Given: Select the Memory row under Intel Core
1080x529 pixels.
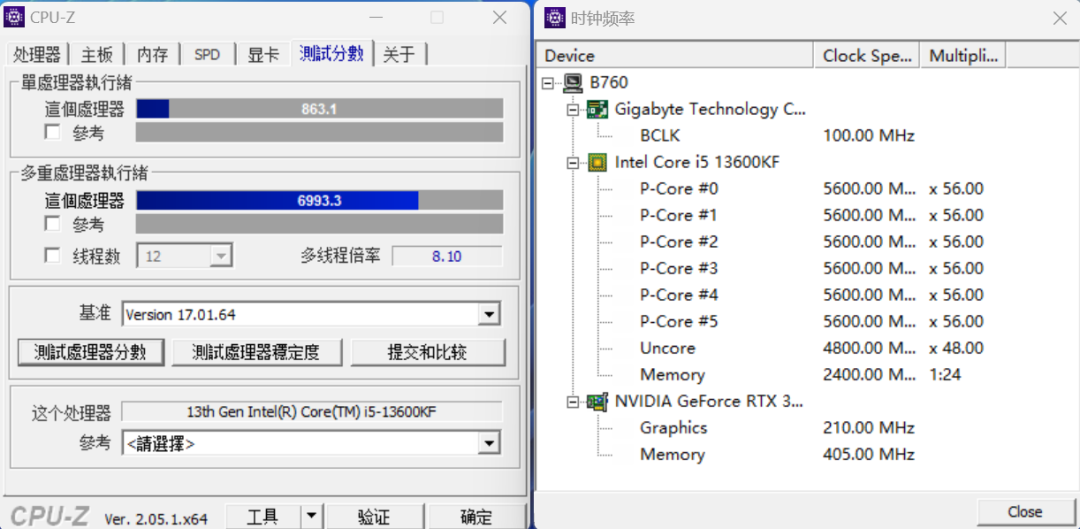Looking at the screenshot, I should coord(672,375).
